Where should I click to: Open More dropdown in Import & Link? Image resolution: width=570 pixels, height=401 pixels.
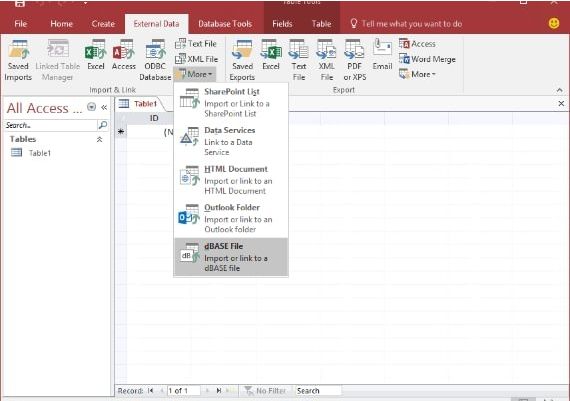pyautogui.click(x=195, y=74)
